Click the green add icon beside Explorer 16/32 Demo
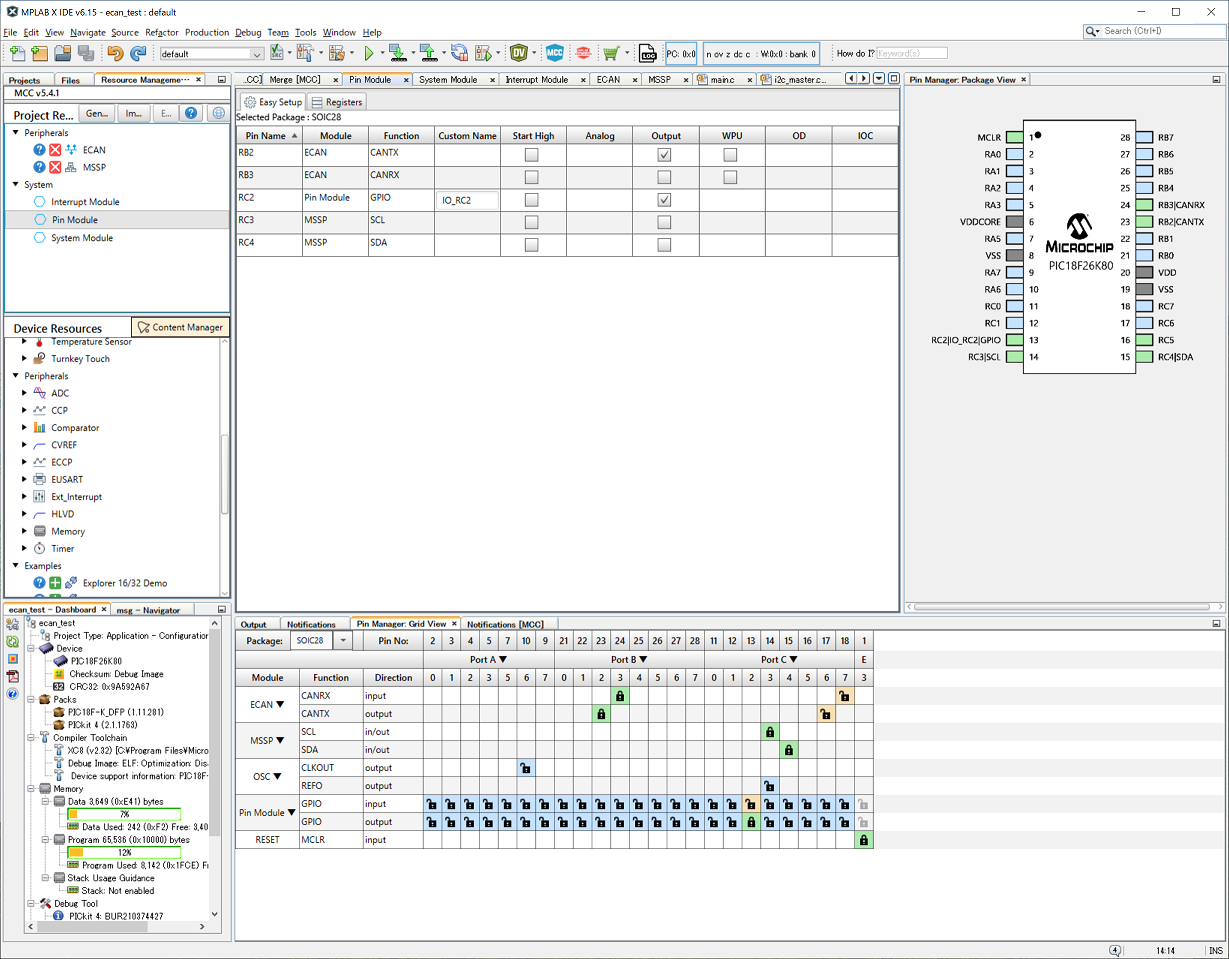Image resolution: width=1229 pixels, height=959 pixels. [56, 583]
